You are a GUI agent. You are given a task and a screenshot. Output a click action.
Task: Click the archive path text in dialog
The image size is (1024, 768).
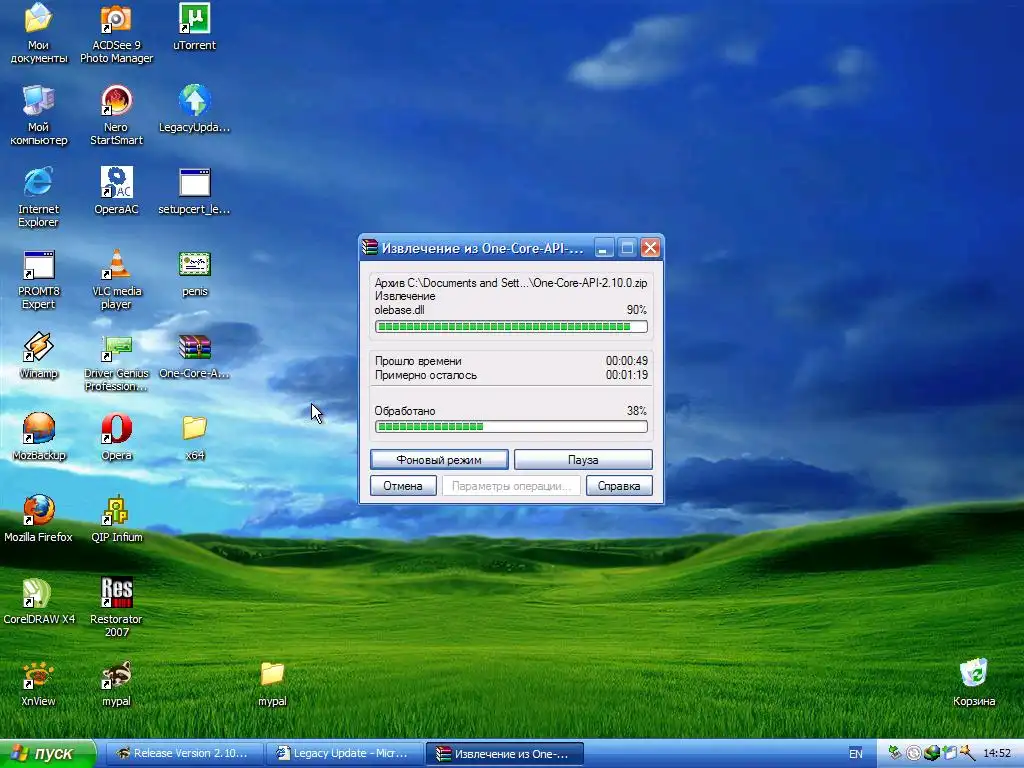tap(511, 283)
